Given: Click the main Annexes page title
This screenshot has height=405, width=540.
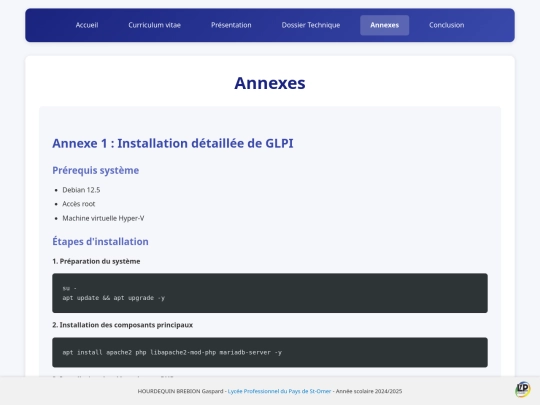Looking at the screenshot, I should [270, 83].
